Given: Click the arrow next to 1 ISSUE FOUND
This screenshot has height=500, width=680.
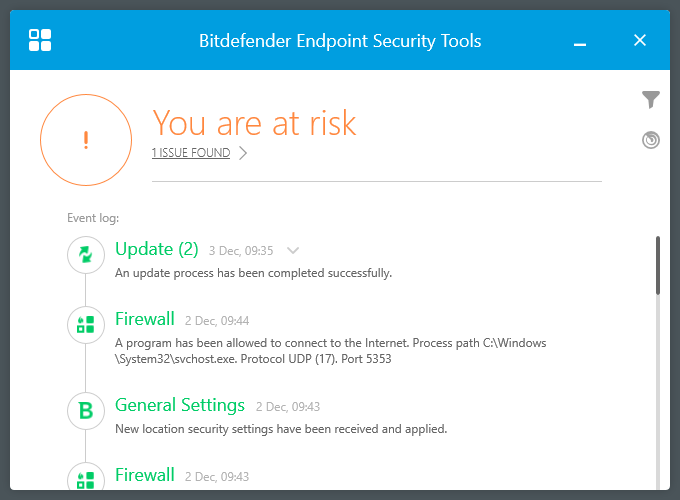Looking at the screenshot, I should 243,153.
